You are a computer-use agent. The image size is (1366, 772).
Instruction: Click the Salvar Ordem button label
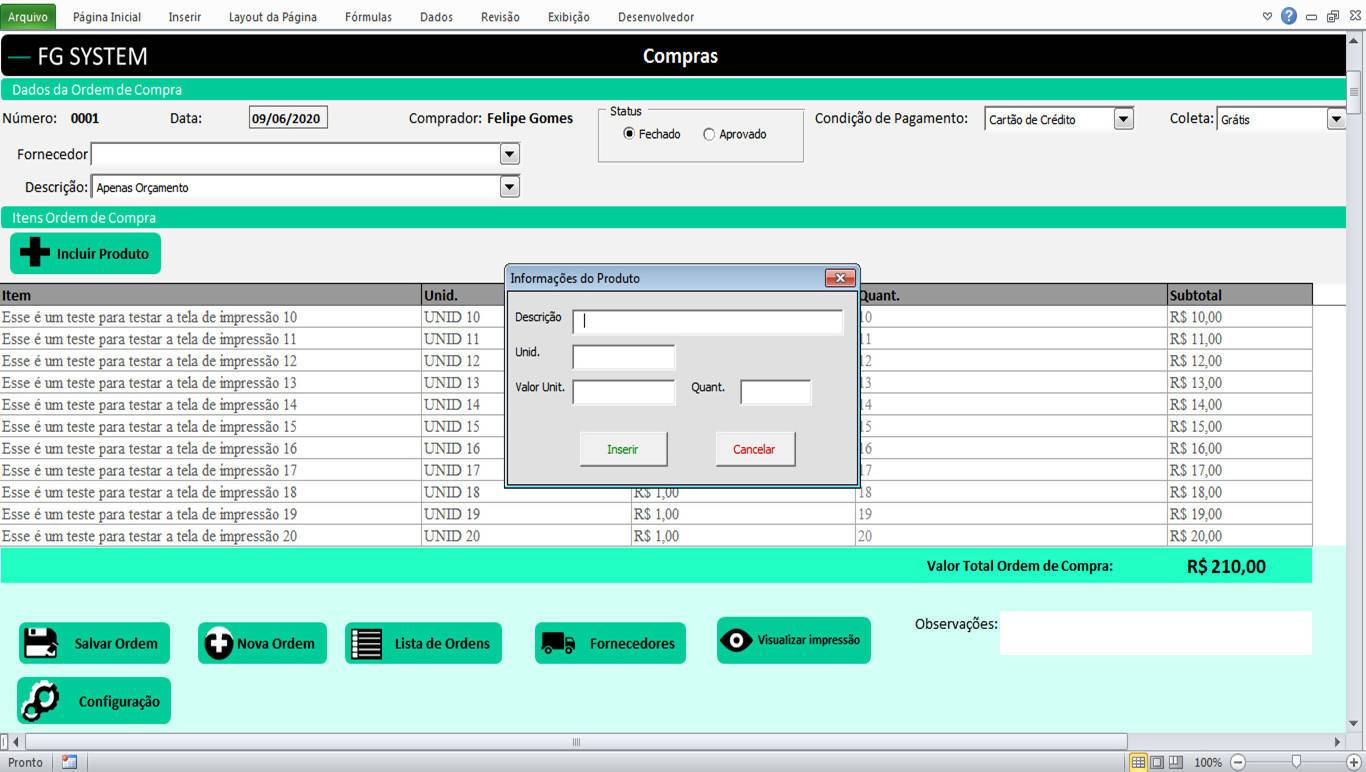click(x=116, y=643)
